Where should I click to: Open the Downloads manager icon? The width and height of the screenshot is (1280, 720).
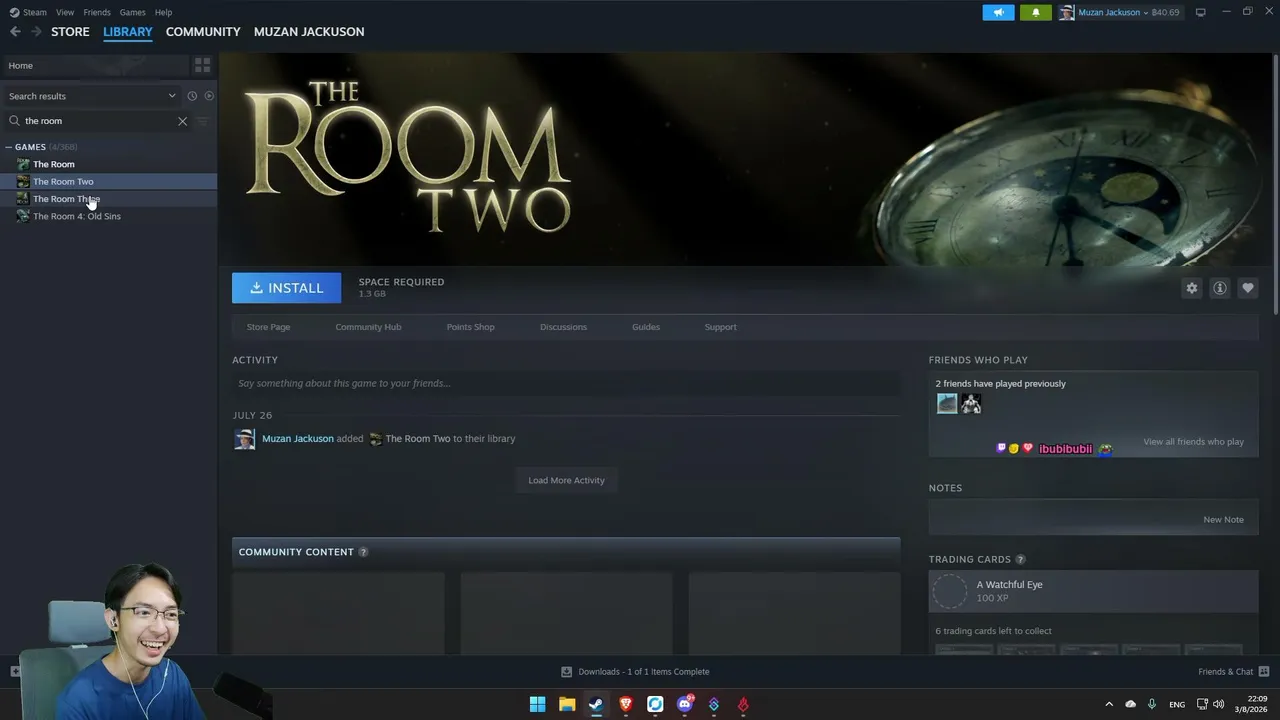(x=566, y=672)
